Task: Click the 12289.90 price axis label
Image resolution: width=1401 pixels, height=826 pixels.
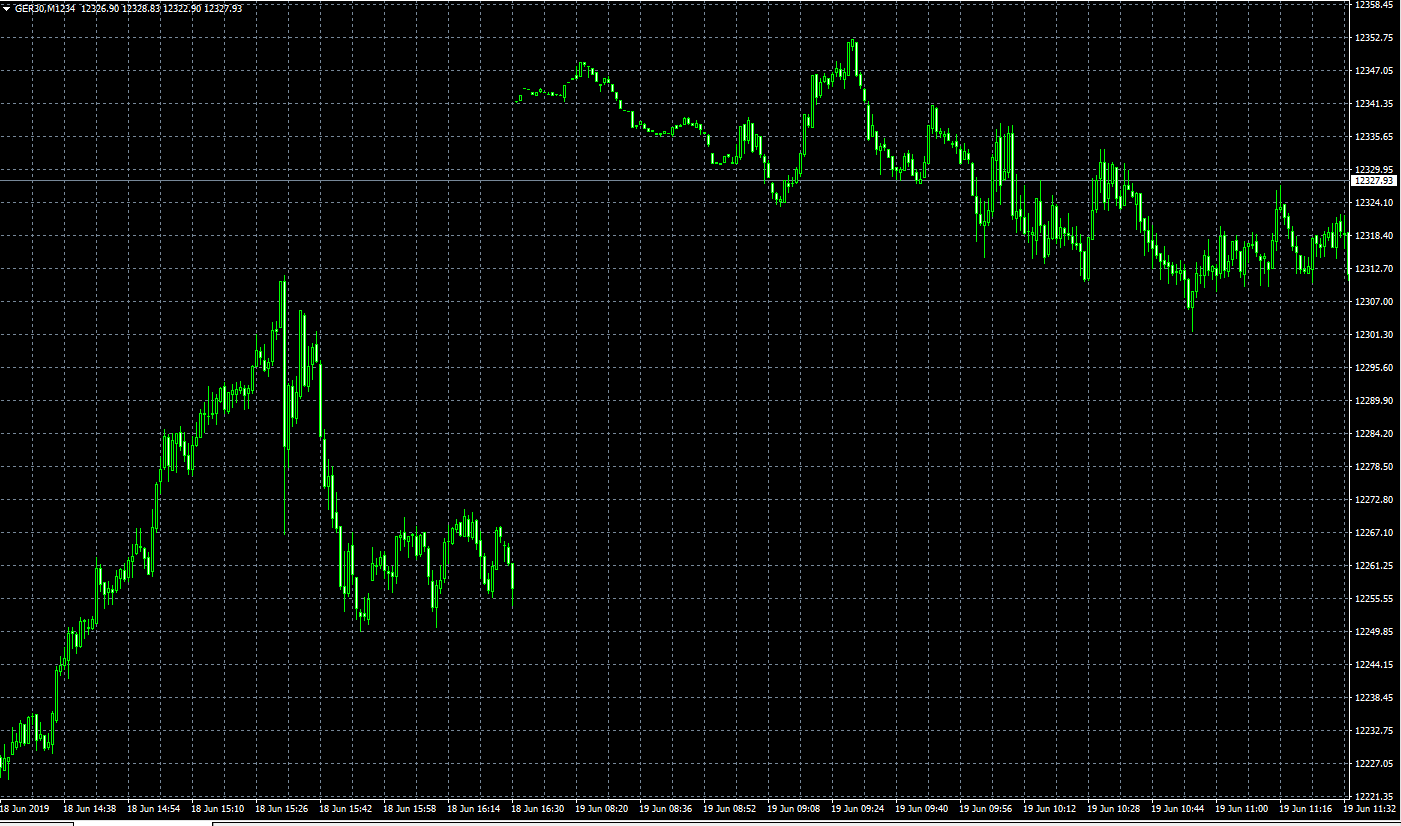Action: click(x=1375, y=401)
